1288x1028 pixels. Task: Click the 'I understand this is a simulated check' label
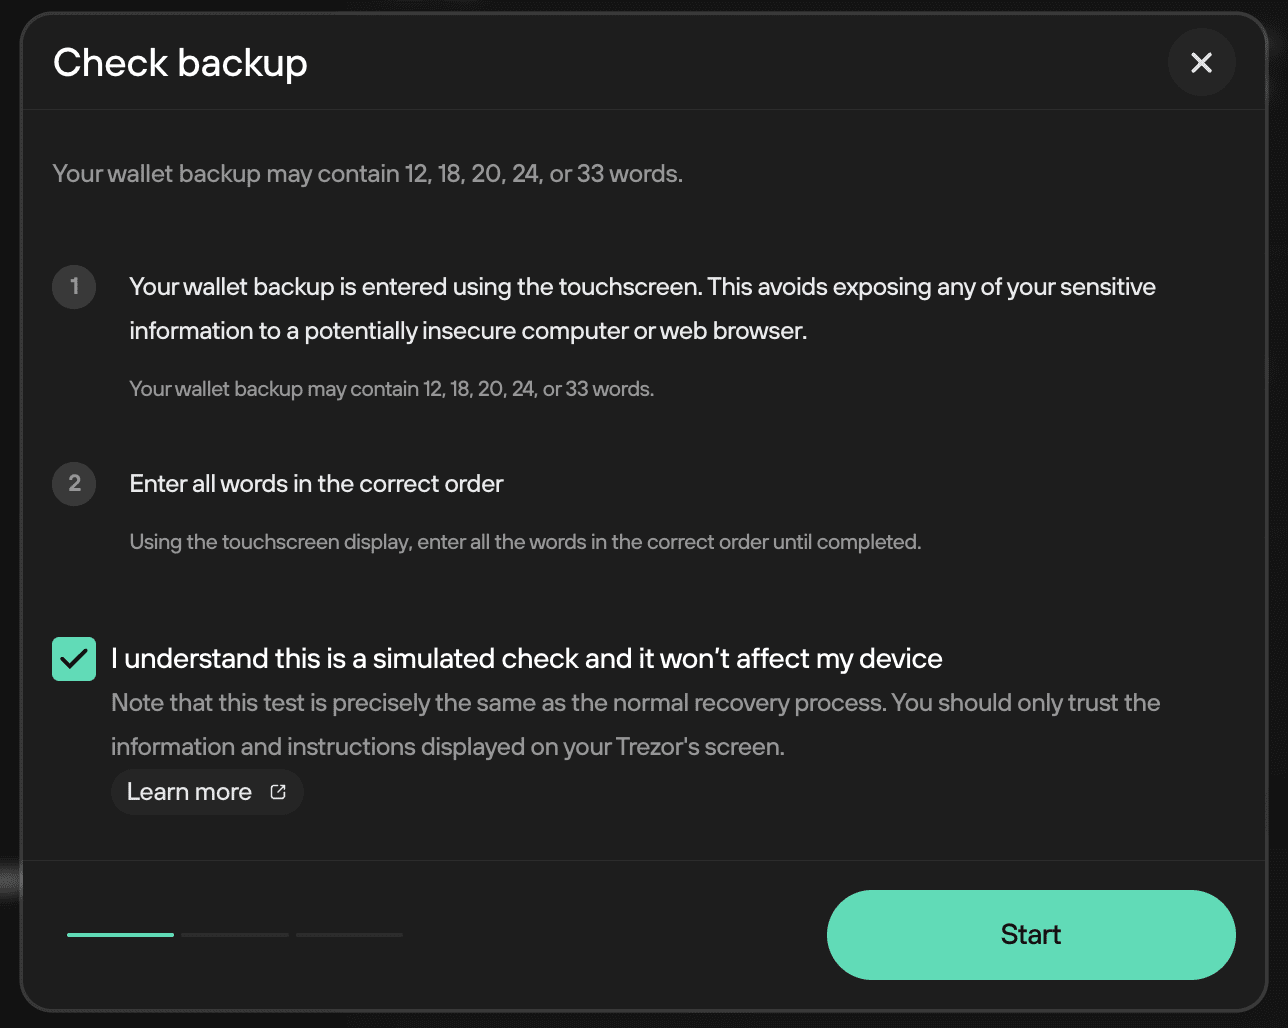pos(527,659)
